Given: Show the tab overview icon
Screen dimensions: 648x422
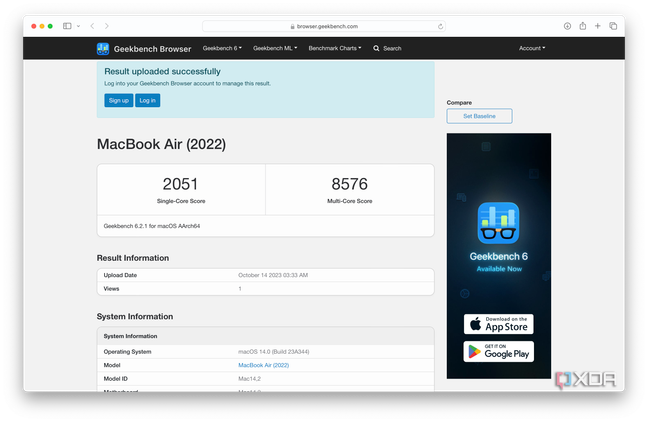Looking at the screenshot, I should 613,26.
